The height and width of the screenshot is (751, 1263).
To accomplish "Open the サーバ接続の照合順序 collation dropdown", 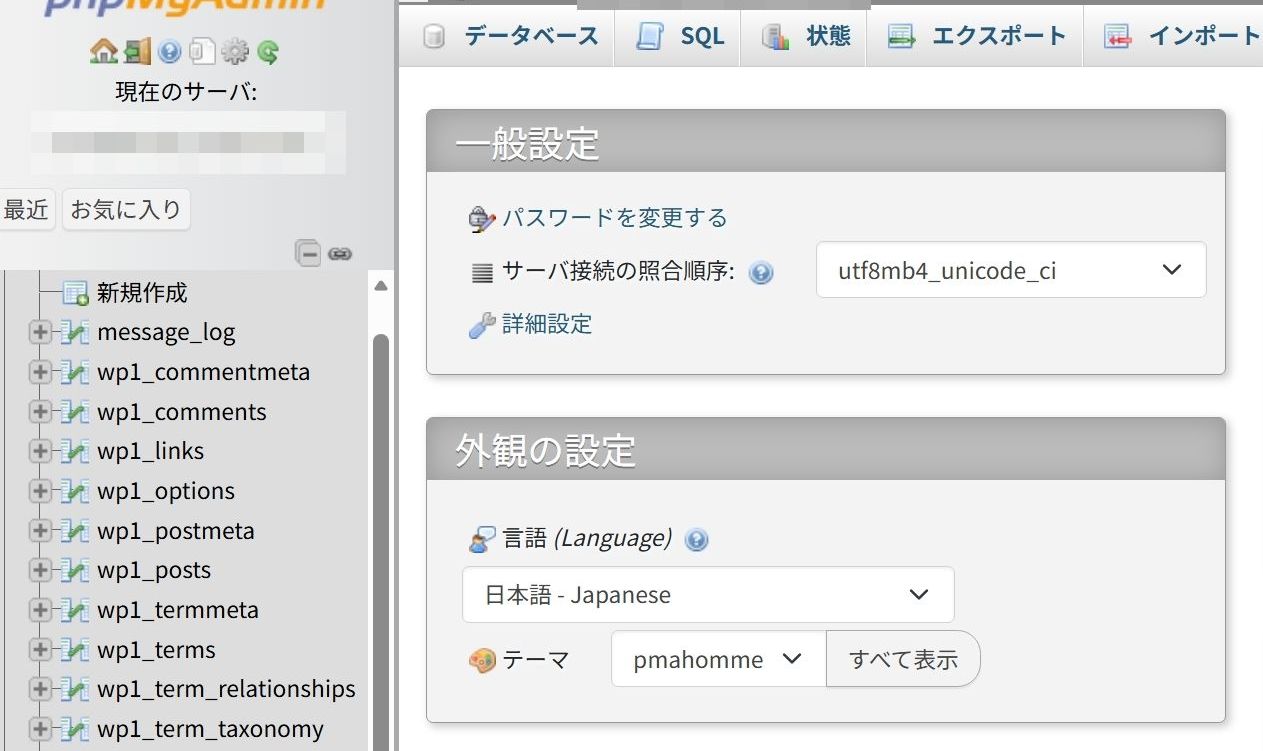I will tap(1011, 270).
